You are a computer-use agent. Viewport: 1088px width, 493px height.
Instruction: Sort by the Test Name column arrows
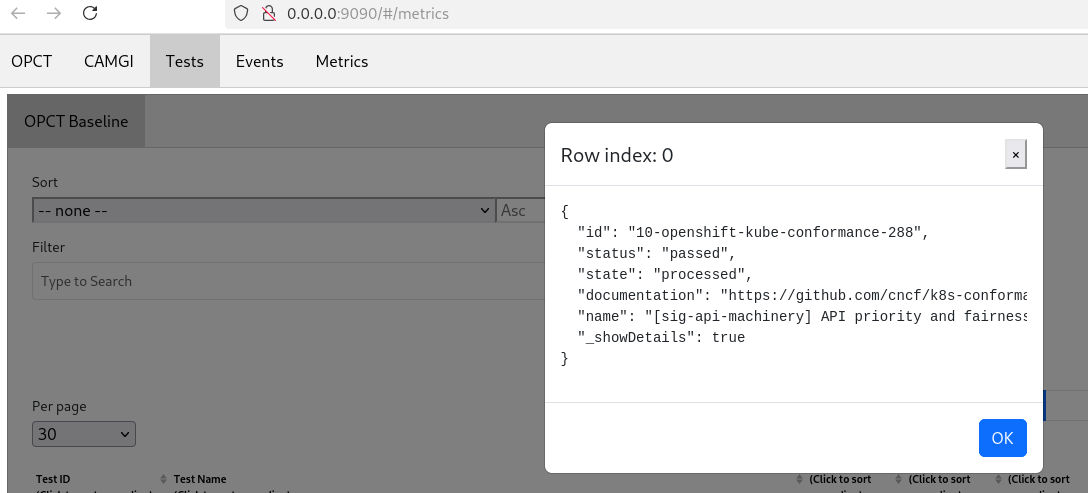click(801, 480)
